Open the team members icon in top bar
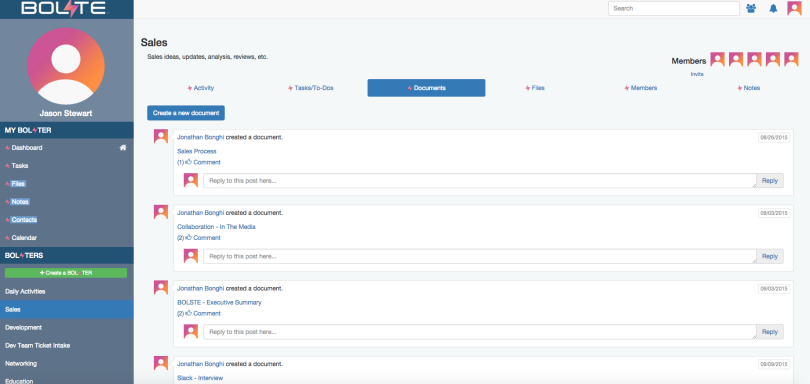 [x=751, y=8]
